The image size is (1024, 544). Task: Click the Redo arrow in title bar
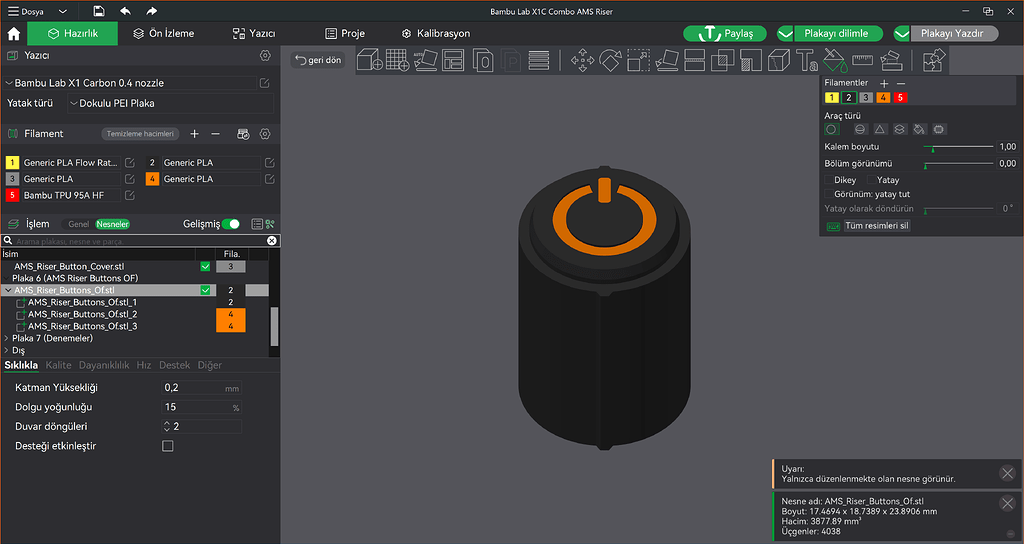(x=152, y=11)
